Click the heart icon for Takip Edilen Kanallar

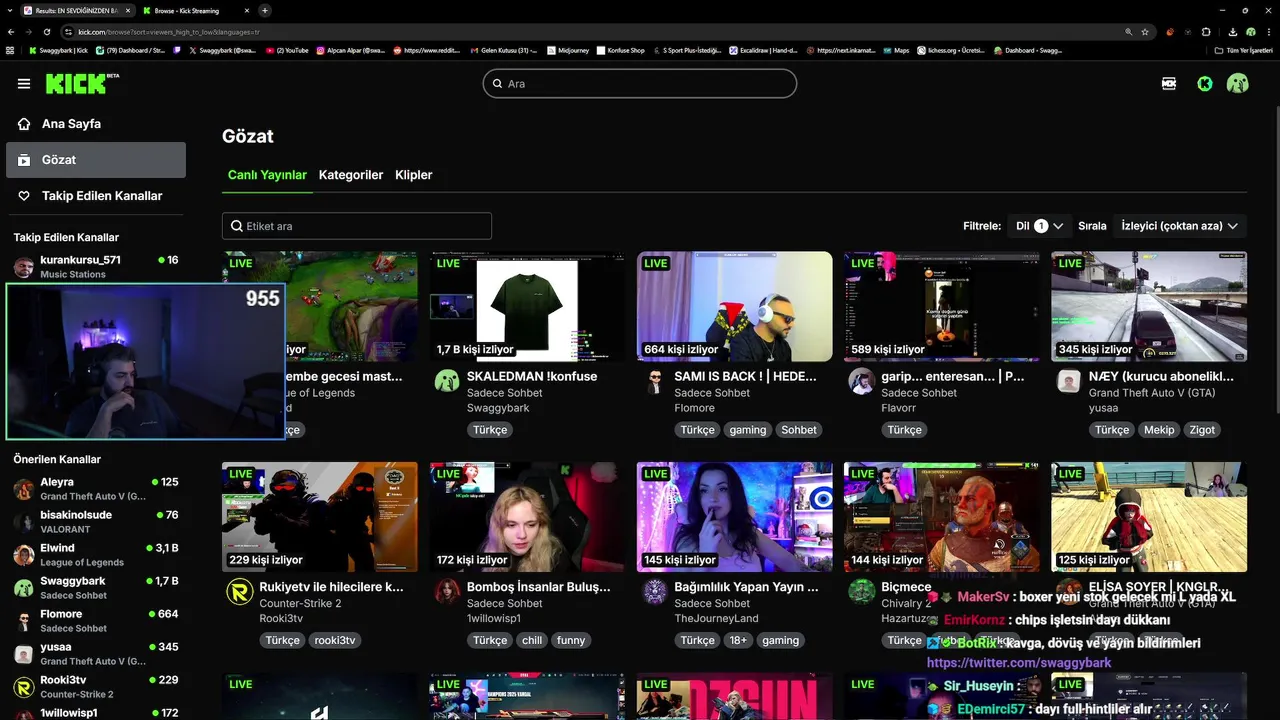tap(24, 196)
